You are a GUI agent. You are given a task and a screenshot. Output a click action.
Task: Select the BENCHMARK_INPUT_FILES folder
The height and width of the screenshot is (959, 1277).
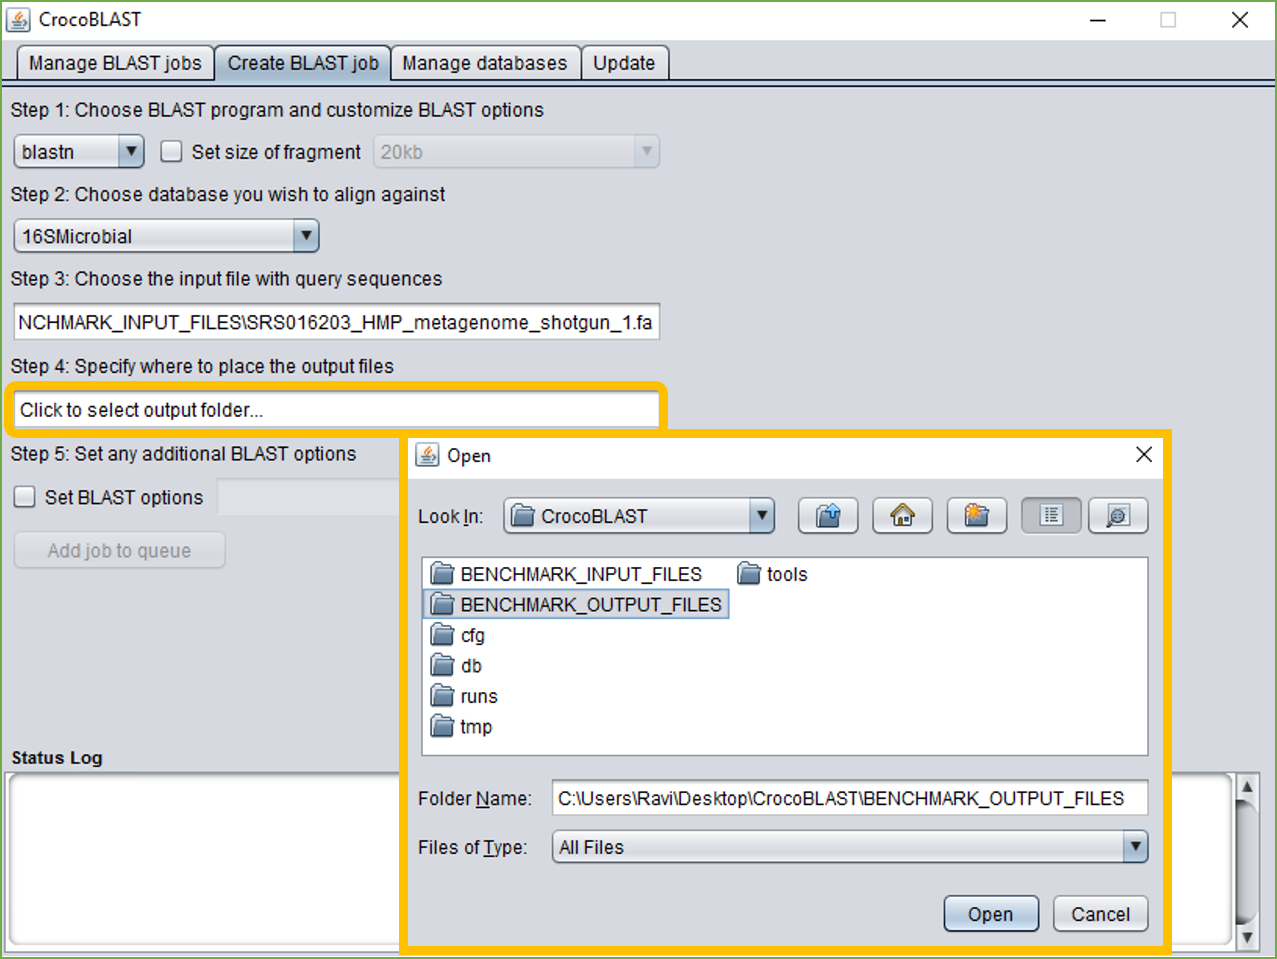pyautogui.click(x=566, y=574)
